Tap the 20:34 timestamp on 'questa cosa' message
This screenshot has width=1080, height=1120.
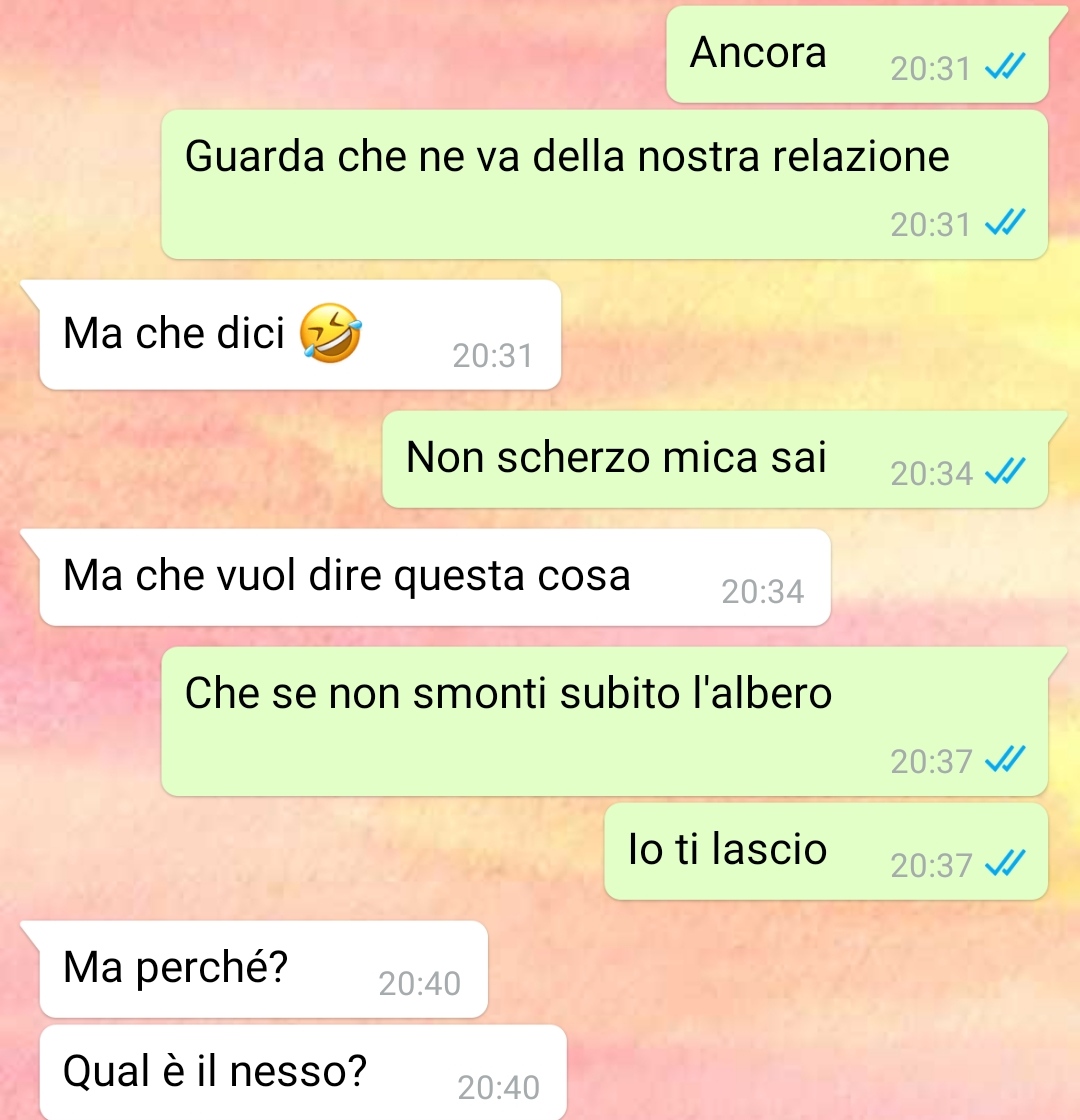(762, 591)
